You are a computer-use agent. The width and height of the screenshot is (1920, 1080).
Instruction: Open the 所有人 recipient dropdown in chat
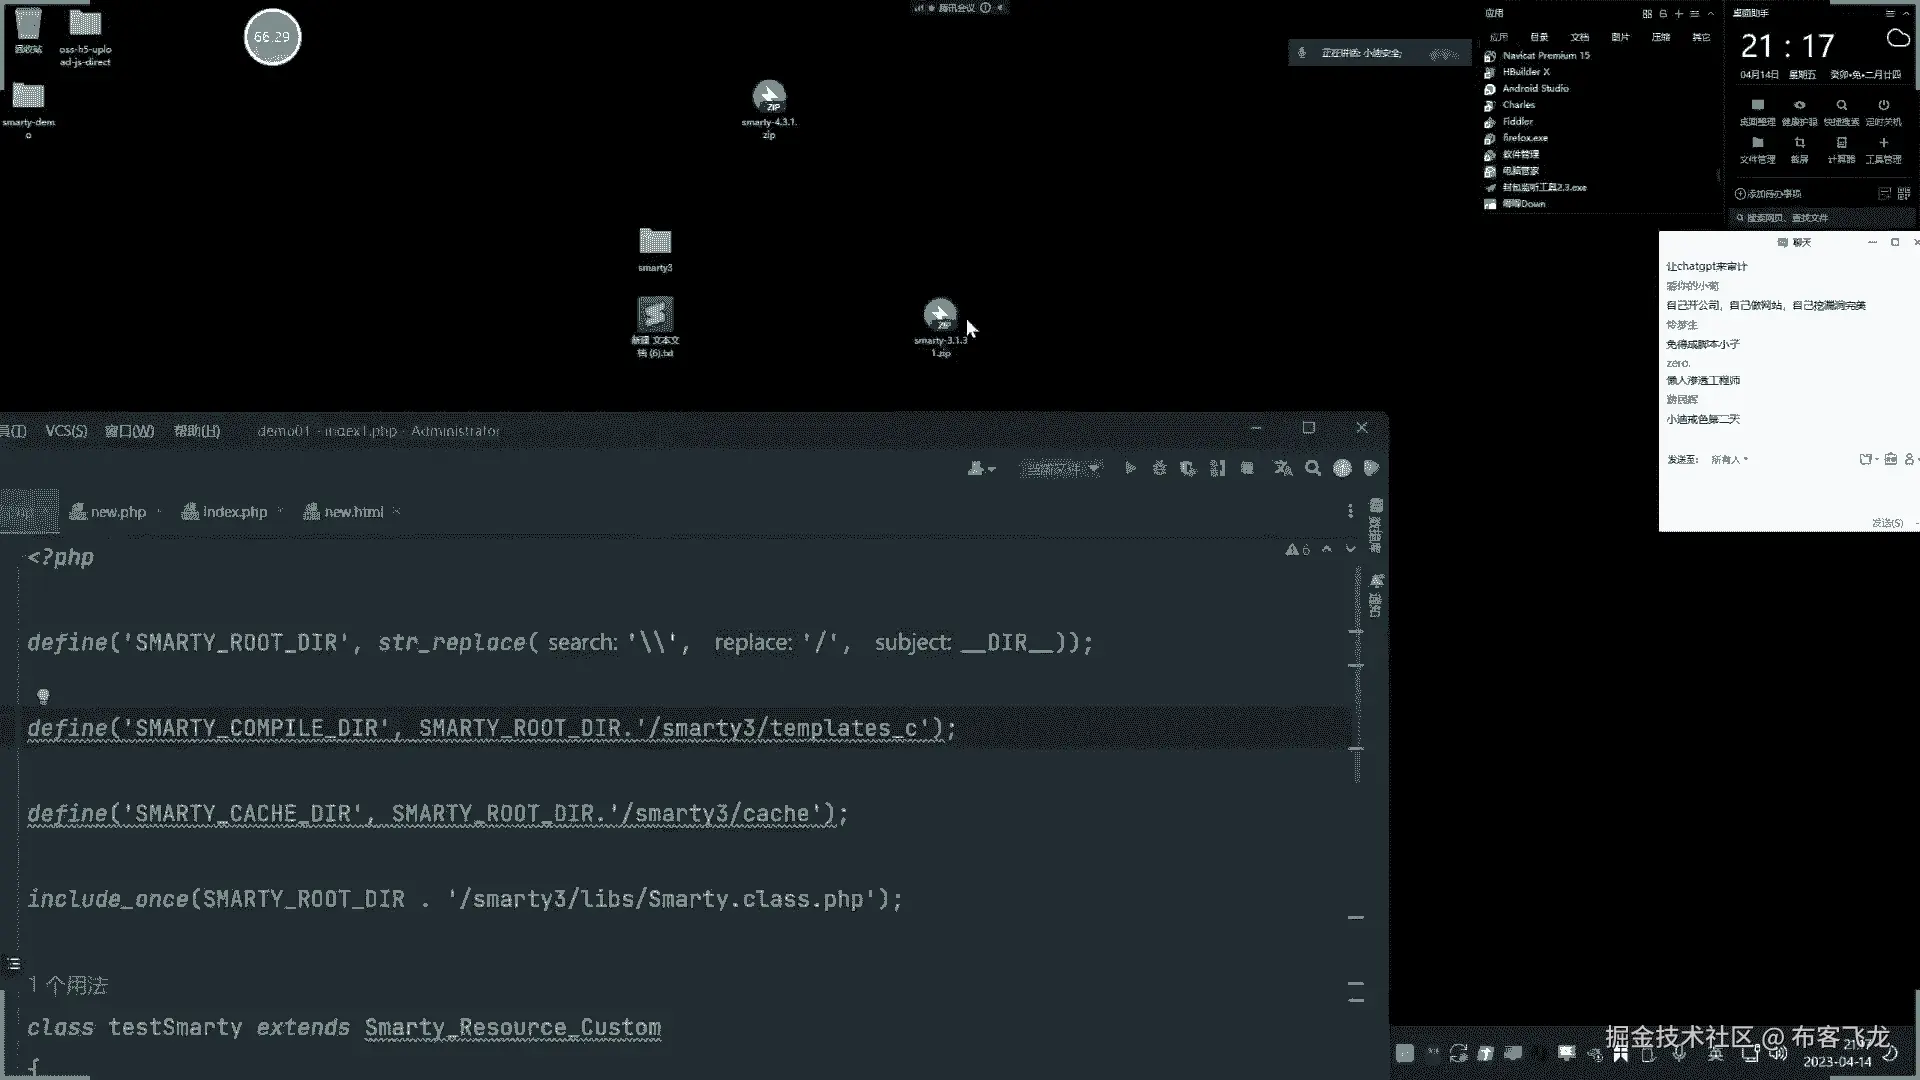(x=1729, y=460)
